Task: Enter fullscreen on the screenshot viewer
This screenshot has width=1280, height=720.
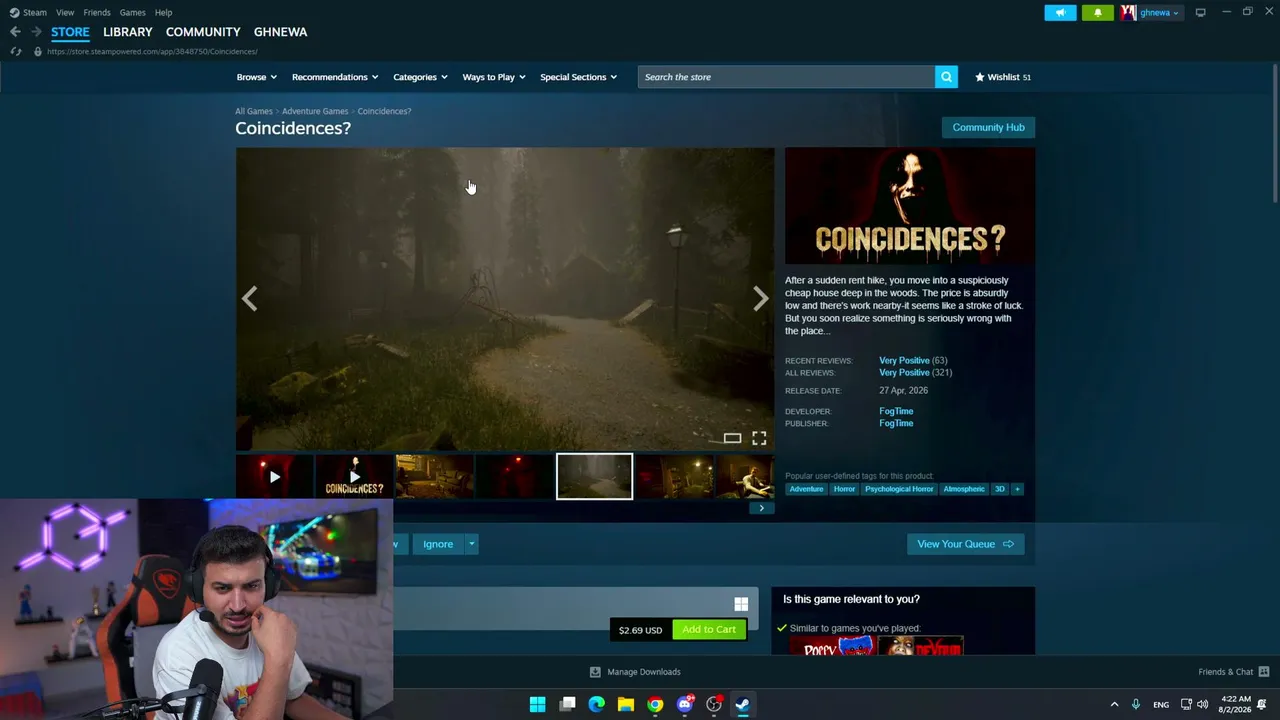Action: pos(759,438)
